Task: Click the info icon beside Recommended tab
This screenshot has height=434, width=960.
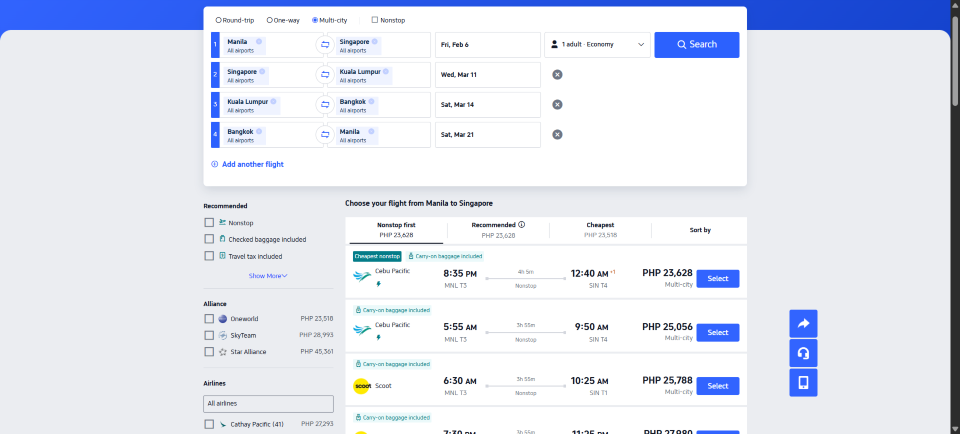Action: coord(522,225)
